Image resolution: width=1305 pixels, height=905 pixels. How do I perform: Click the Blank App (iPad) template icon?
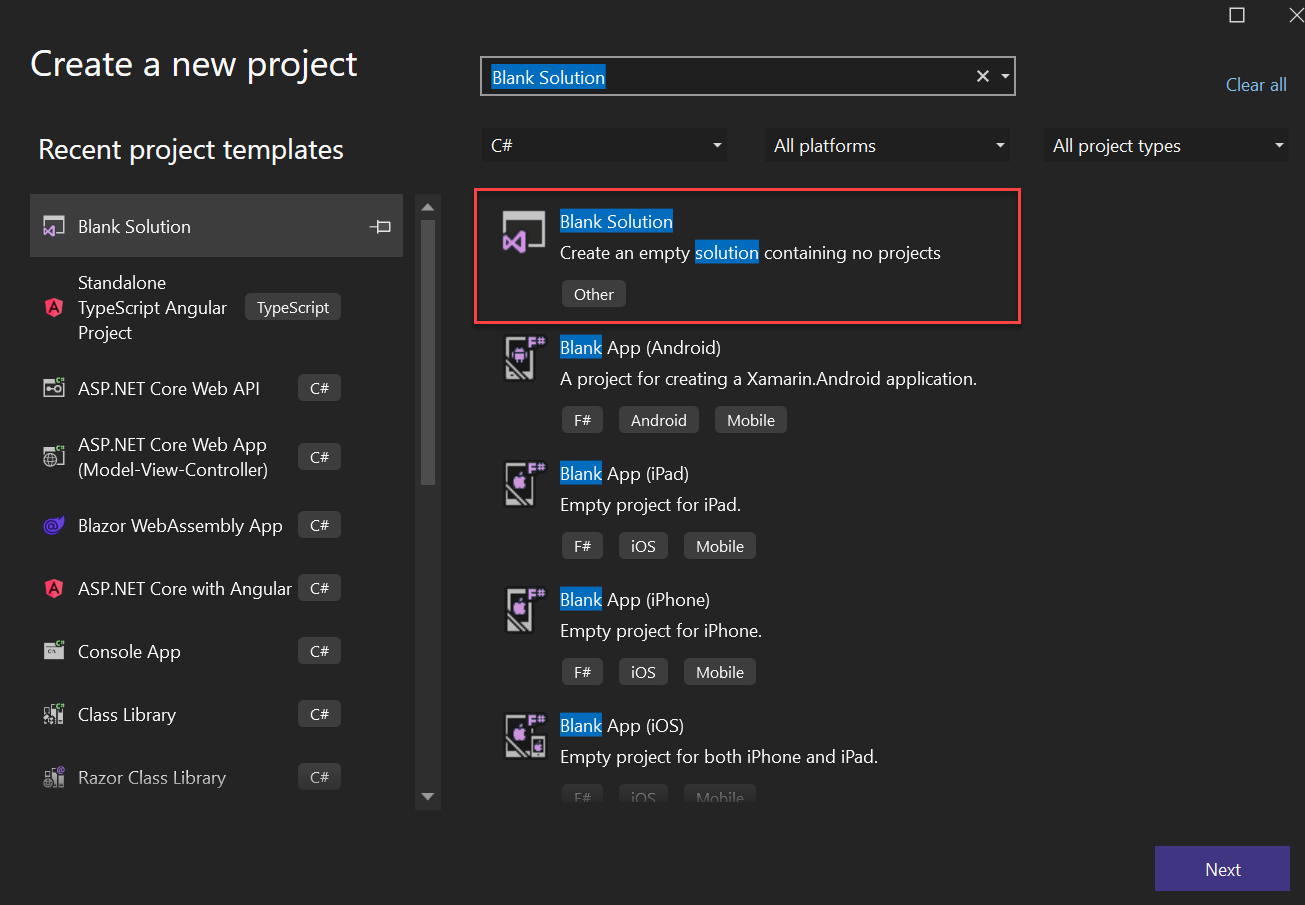tap(524, 484)
